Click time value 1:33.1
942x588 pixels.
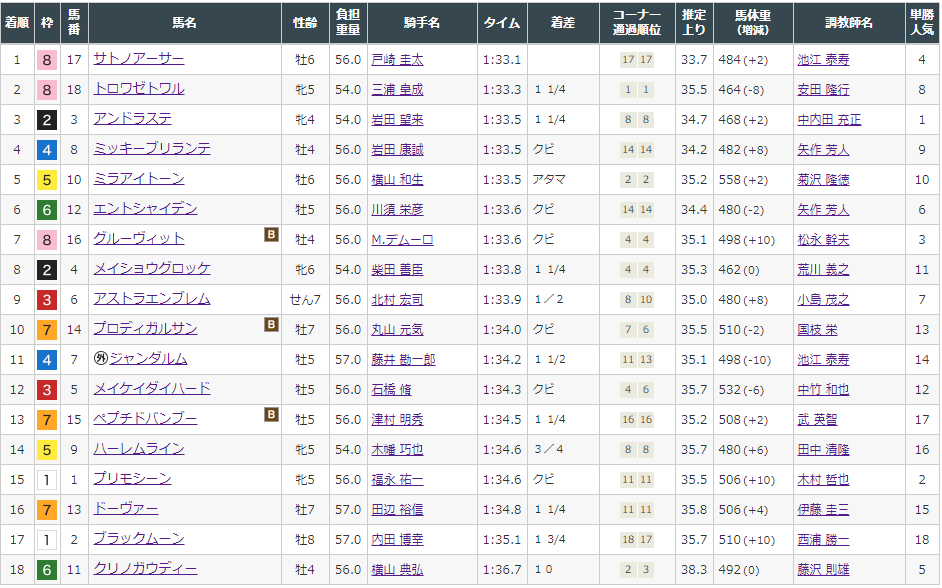[502, 59]
